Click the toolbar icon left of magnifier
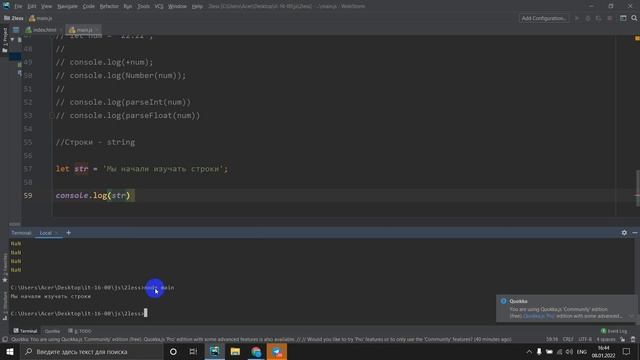Viewport: 640px width, 360px height. click(x=623, y=18)
